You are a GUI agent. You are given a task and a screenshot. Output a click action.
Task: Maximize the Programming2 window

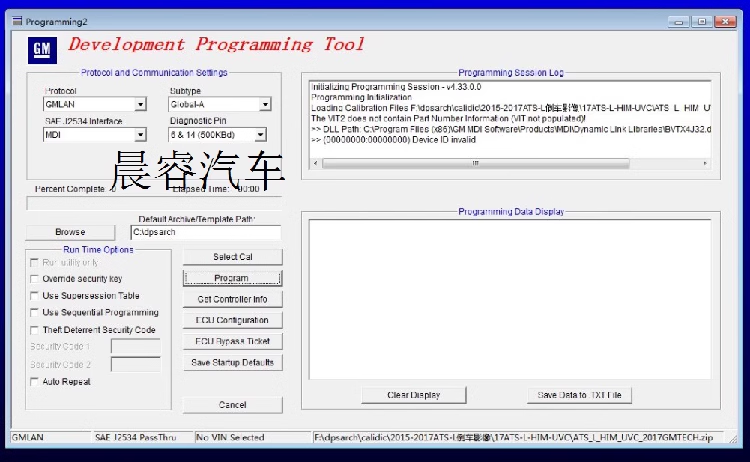coord(702,22)
